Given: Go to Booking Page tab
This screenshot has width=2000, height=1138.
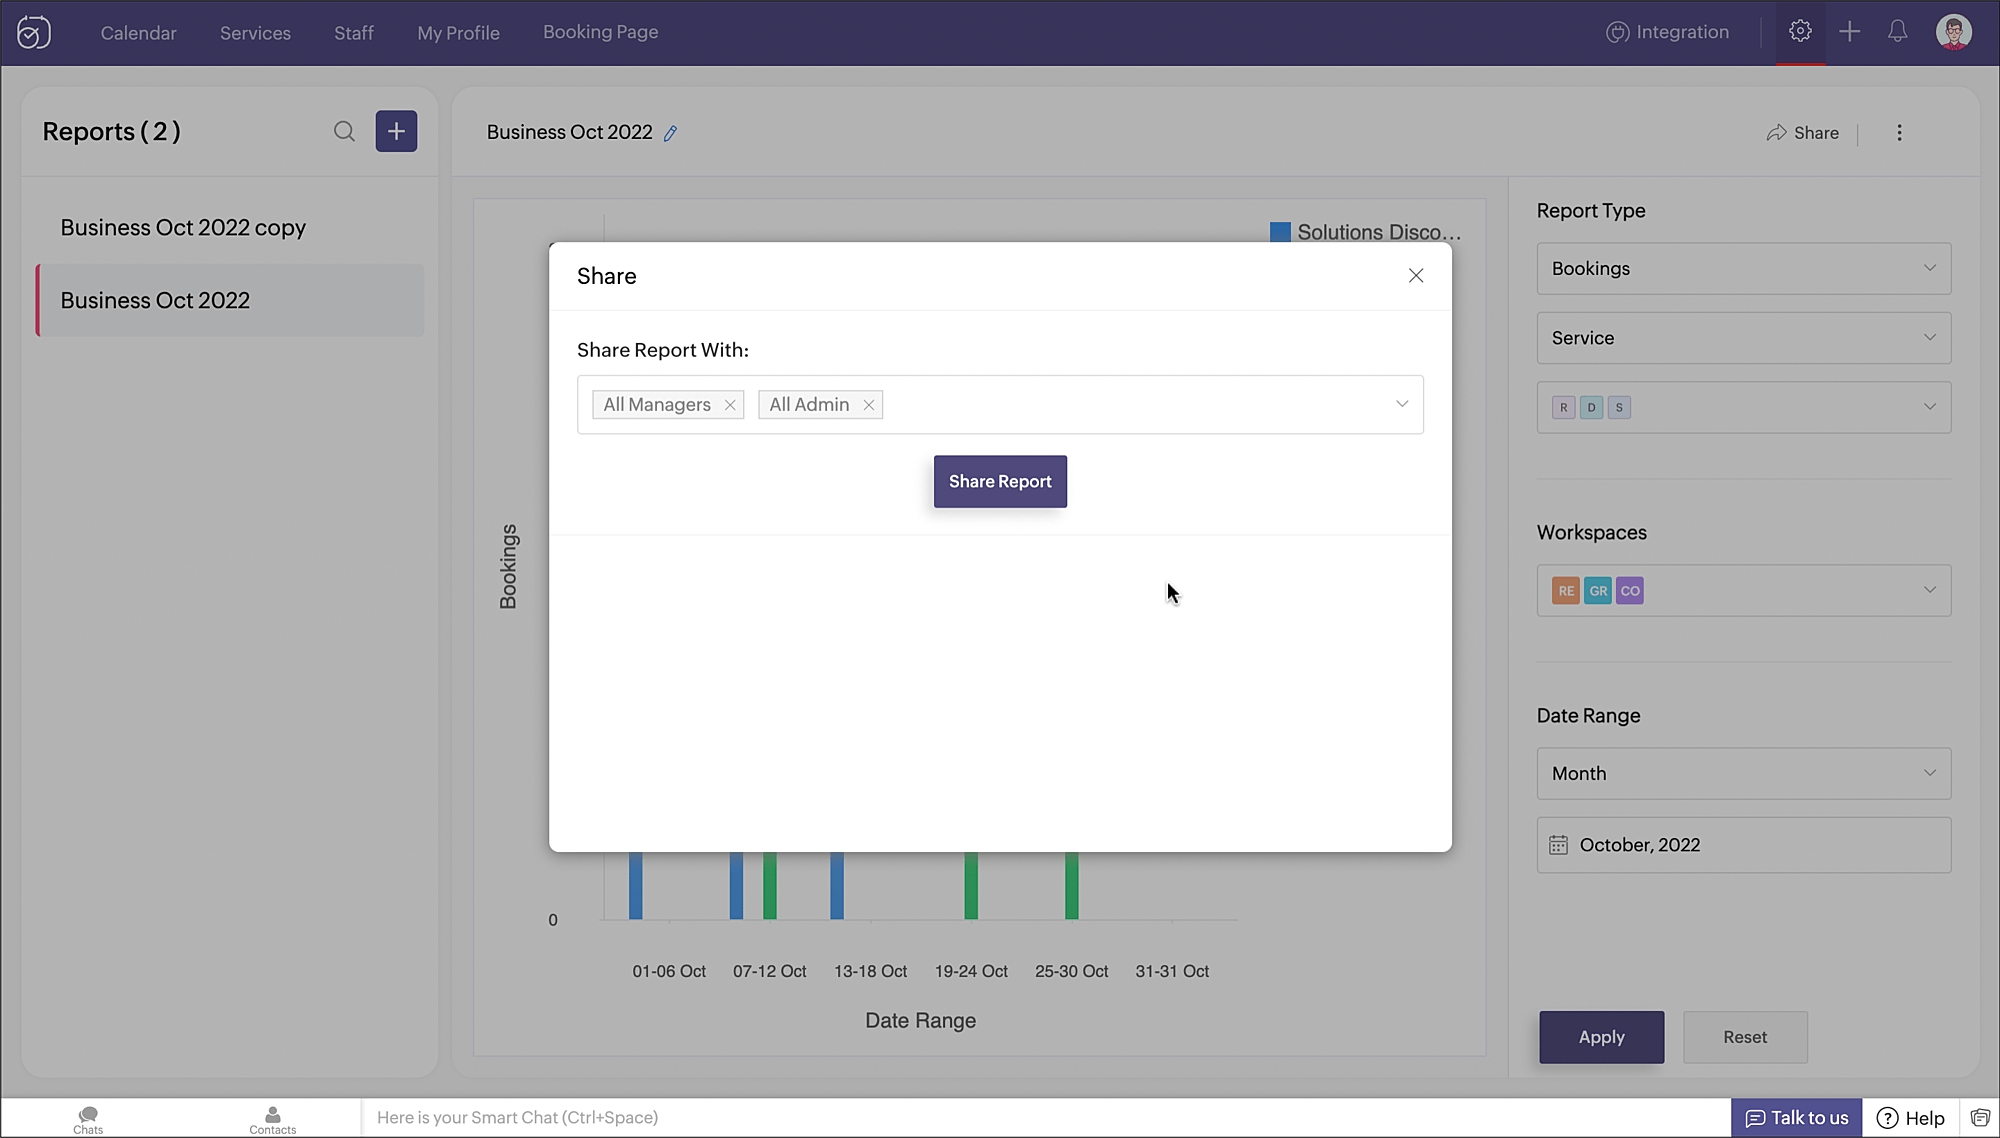Looking at the screenshot, I should [600, 32].
